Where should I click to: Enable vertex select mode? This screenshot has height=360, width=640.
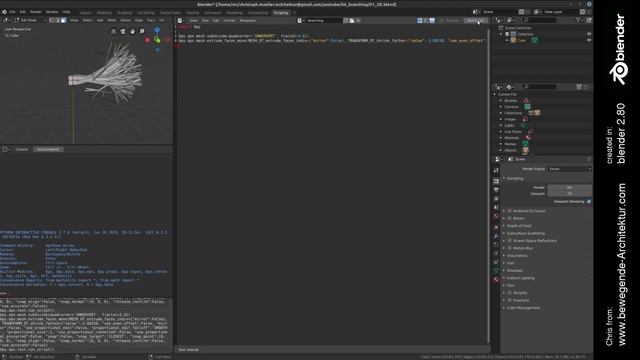coord(51,20)
